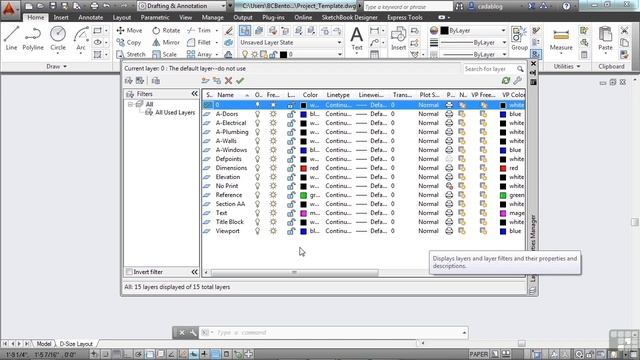The image size is (640, 360).
Task: Open the Home ribbon tab
Action: click(x=36, y=17)
